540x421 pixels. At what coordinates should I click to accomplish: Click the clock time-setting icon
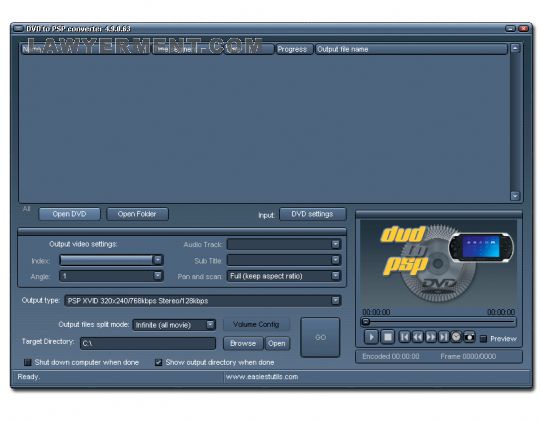coord(456,337)
